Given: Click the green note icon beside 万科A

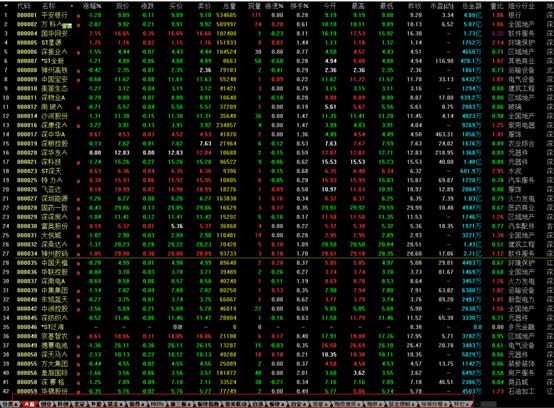Looking at the screenshot, I should coord(67,26).
